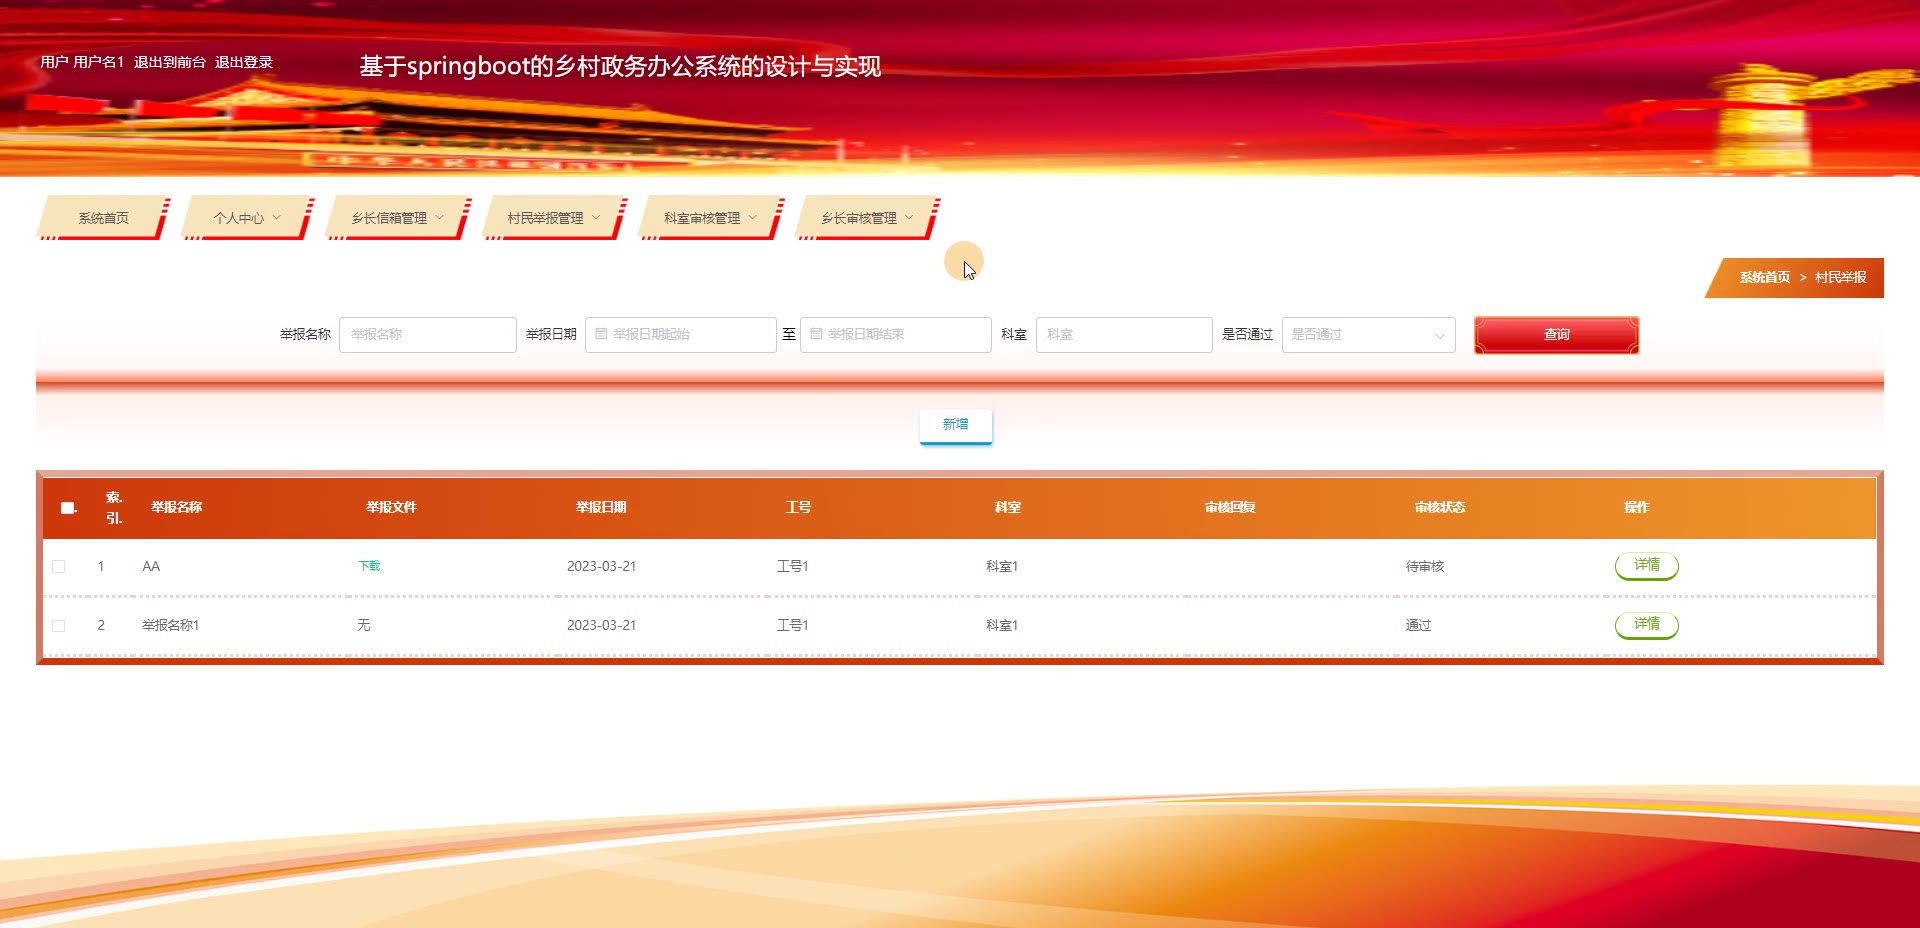The height and width of the screenshot is (928, 1920).
Task: Focus the 科室 search input
Action: pos(1124,335)
